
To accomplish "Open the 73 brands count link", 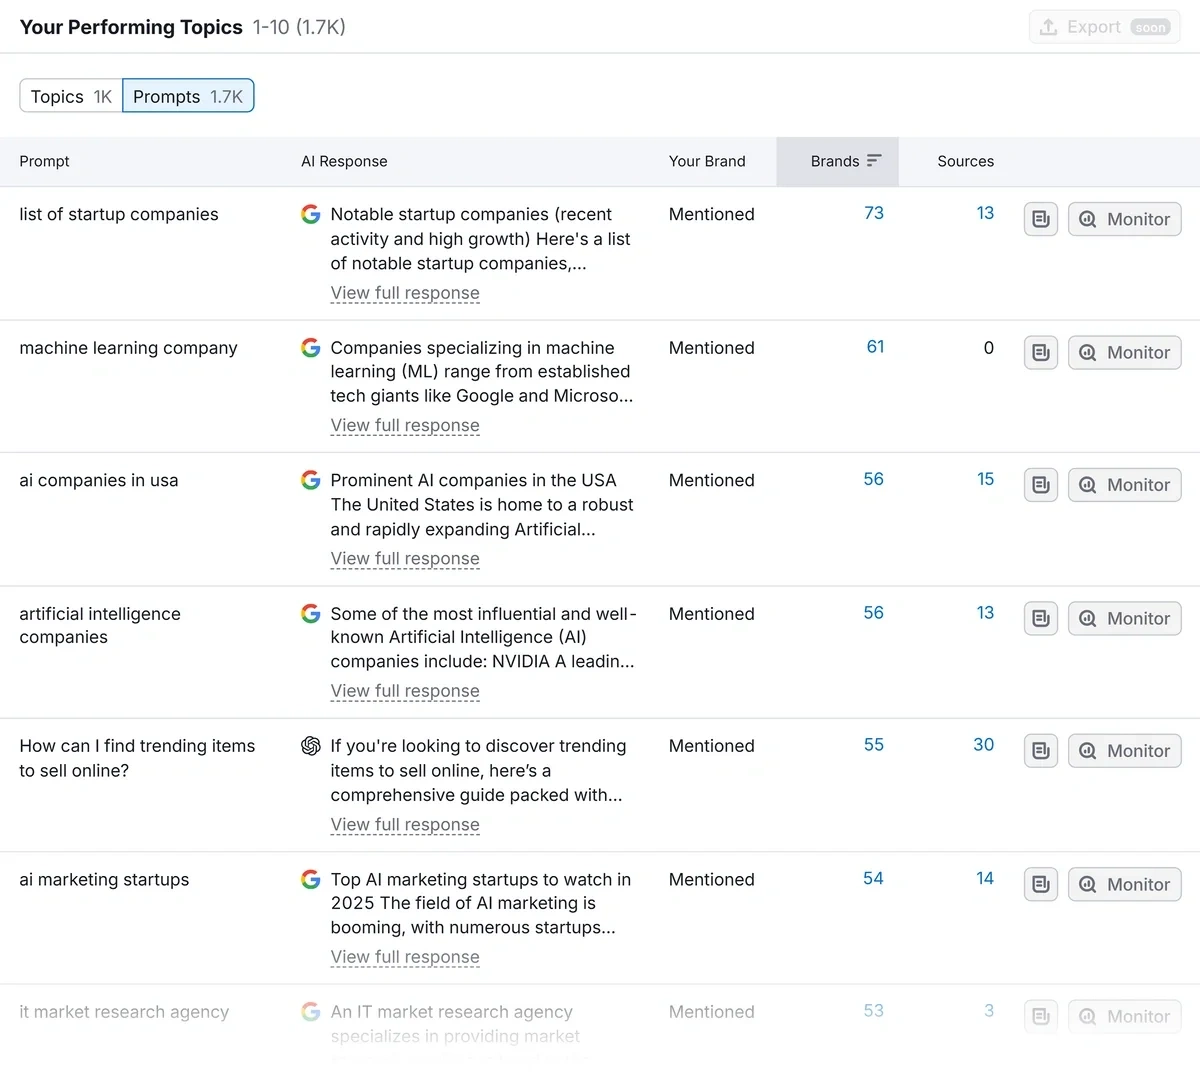I will pos(873,213).
